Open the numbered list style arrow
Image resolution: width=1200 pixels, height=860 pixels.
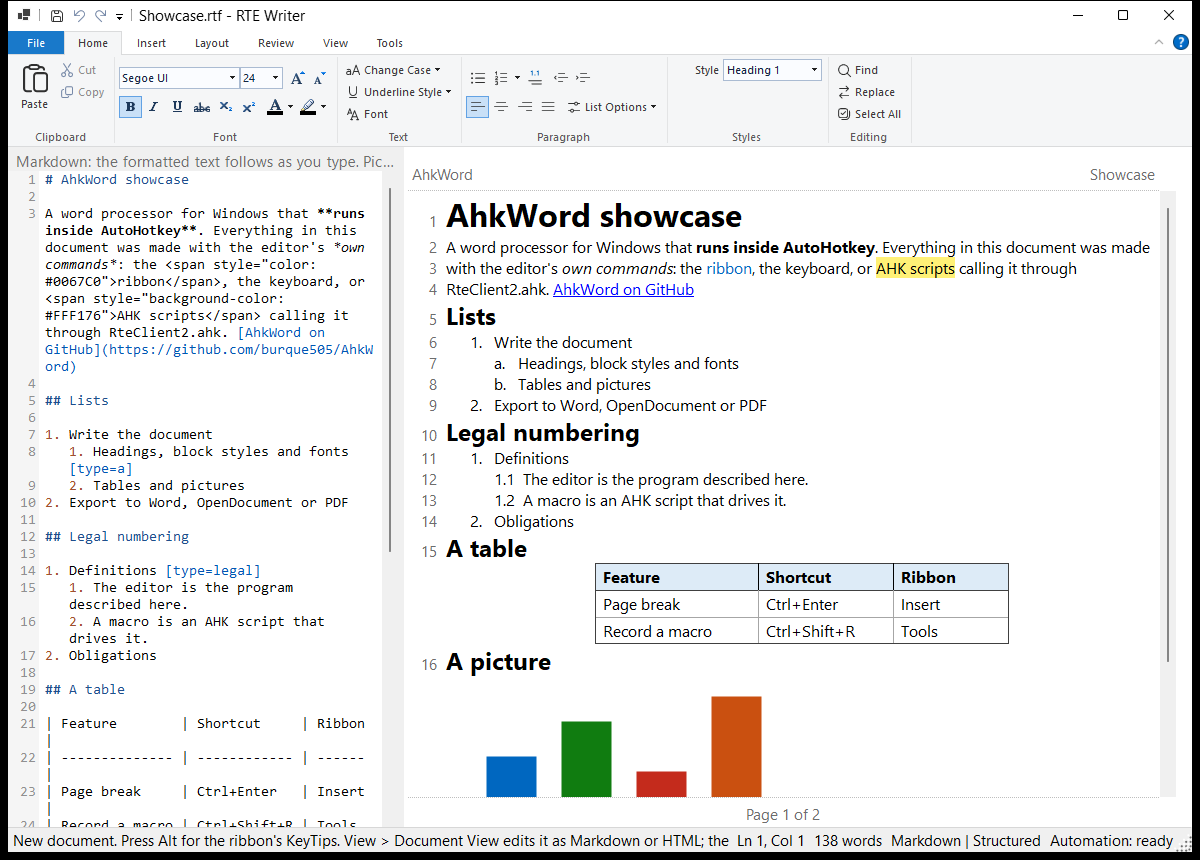tap(517, 78)
